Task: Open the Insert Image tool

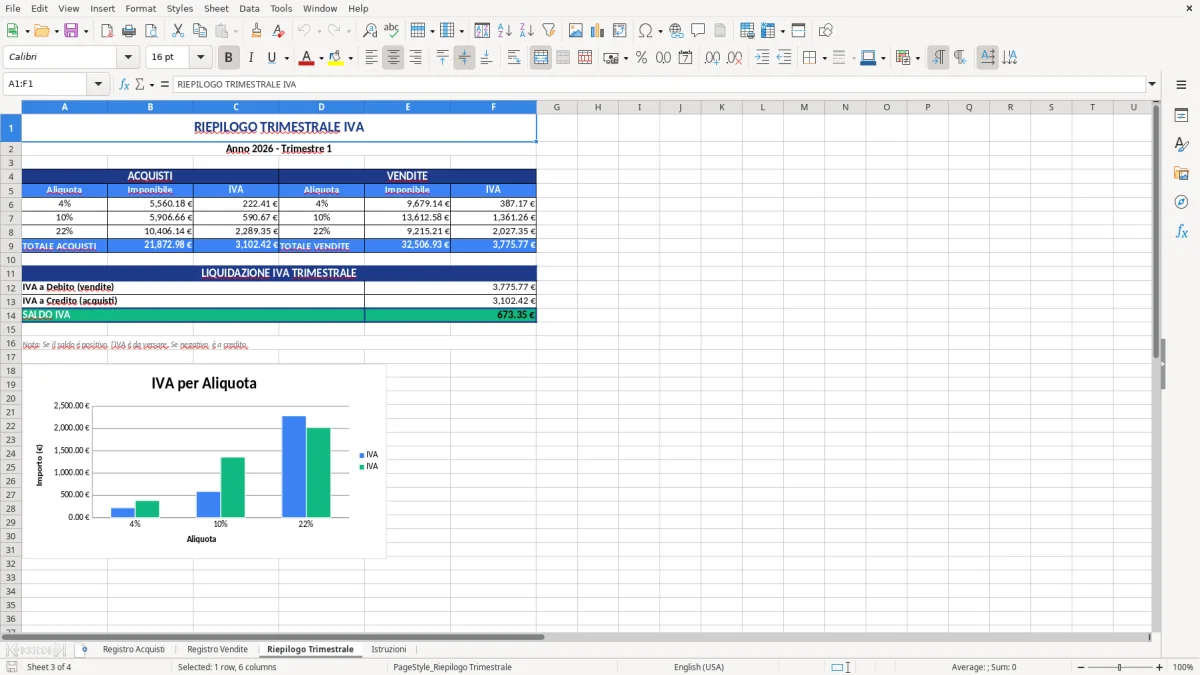Action: 576,30
